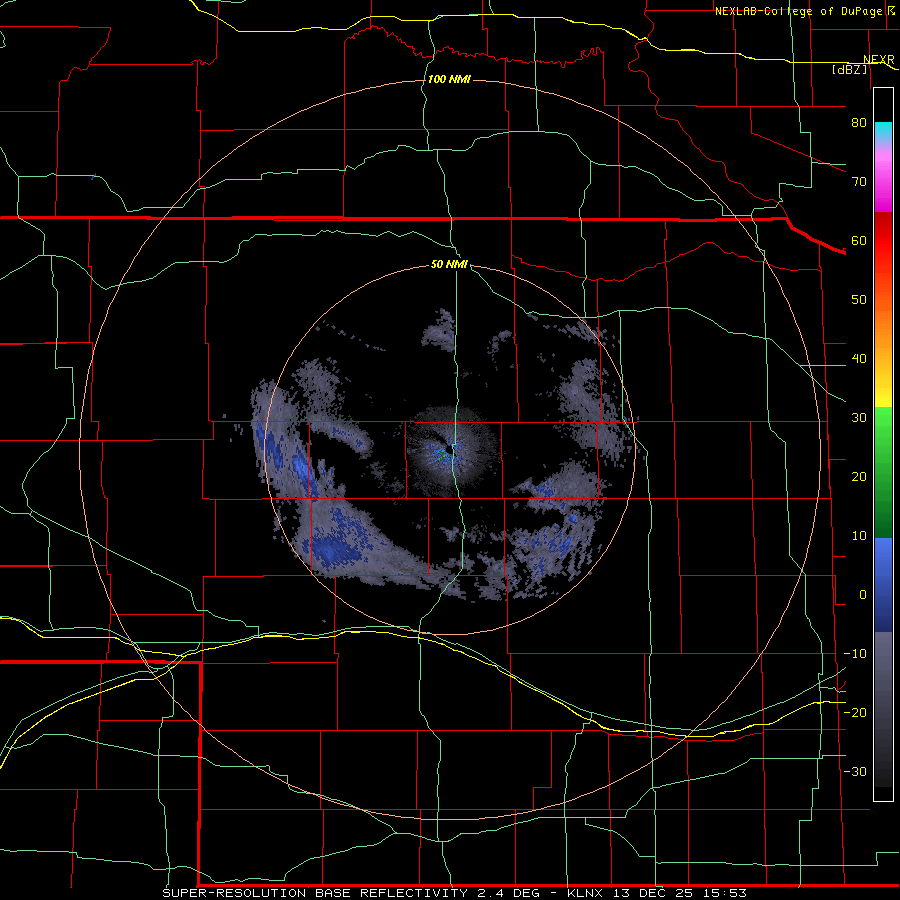This screenshot has height=900, width=900.
Task: Click the '100 NMI' range ring label
Action: tap(449, 79)
